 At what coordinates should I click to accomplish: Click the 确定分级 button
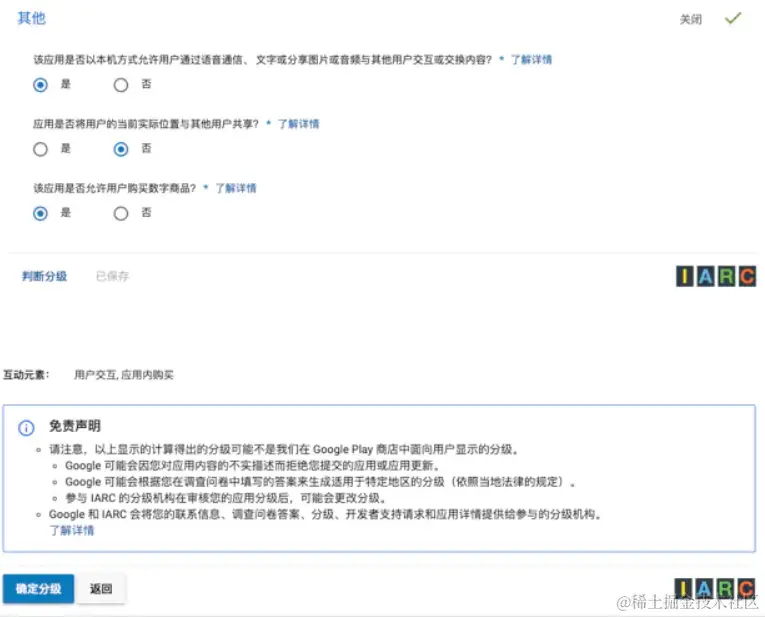pos(39,589)
